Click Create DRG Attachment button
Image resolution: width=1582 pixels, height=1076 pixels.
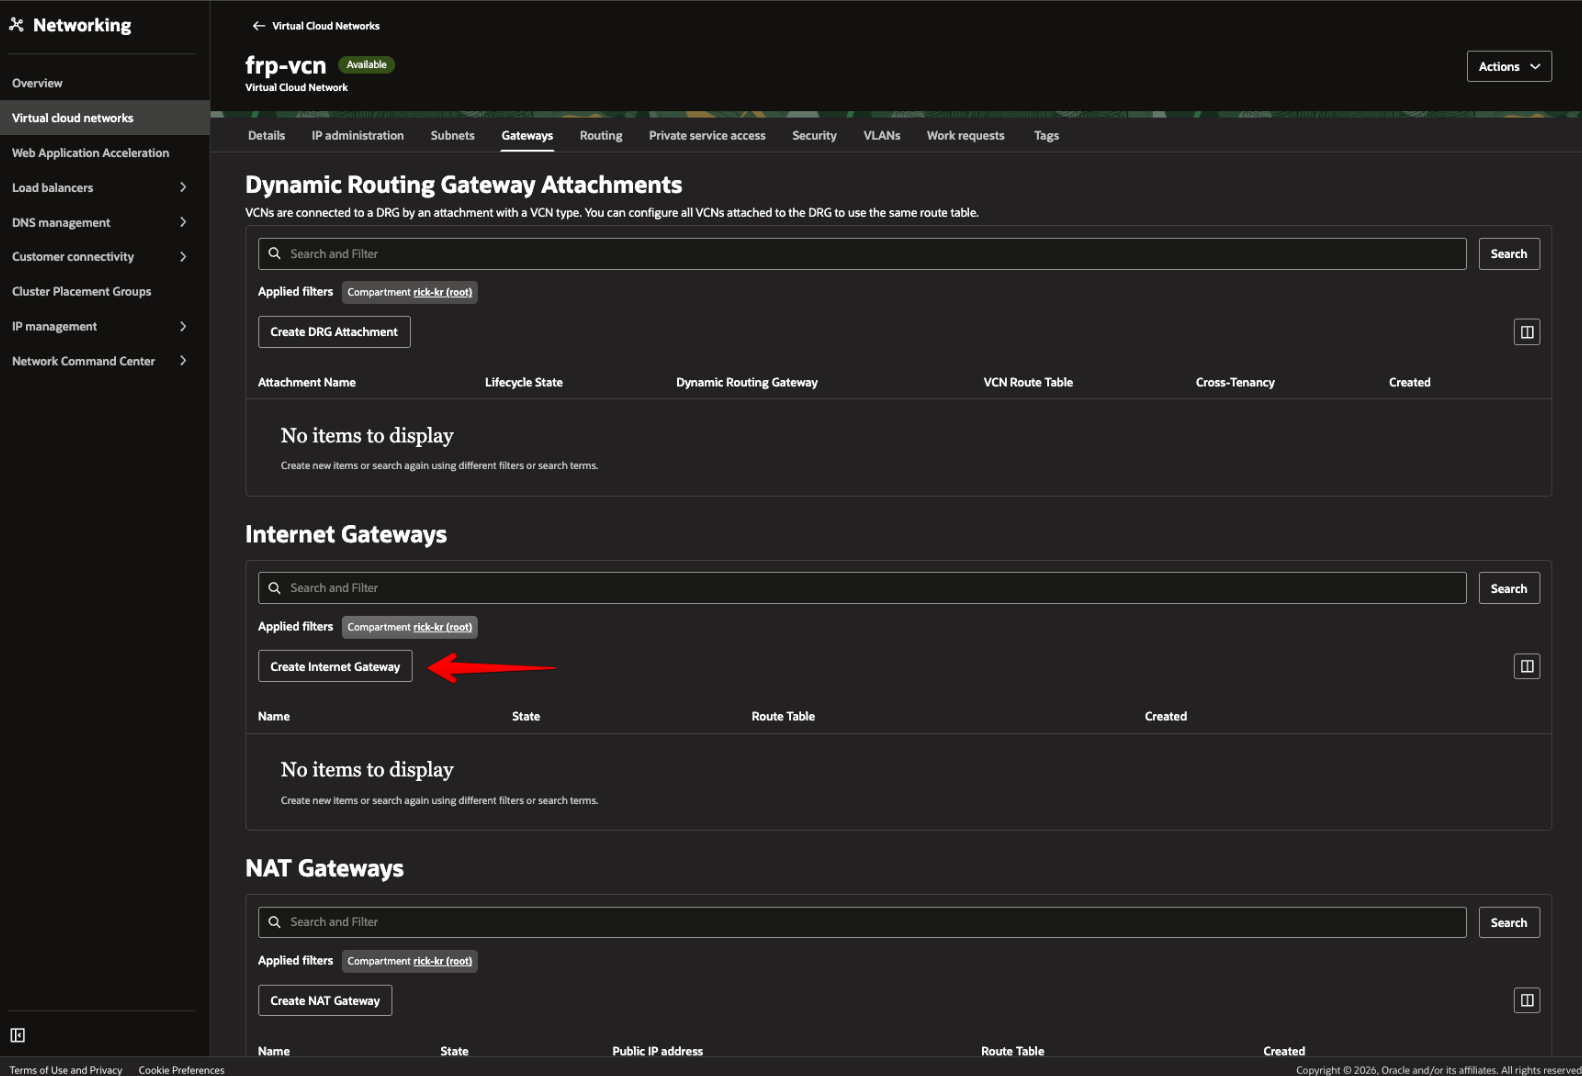click(334, 332)
